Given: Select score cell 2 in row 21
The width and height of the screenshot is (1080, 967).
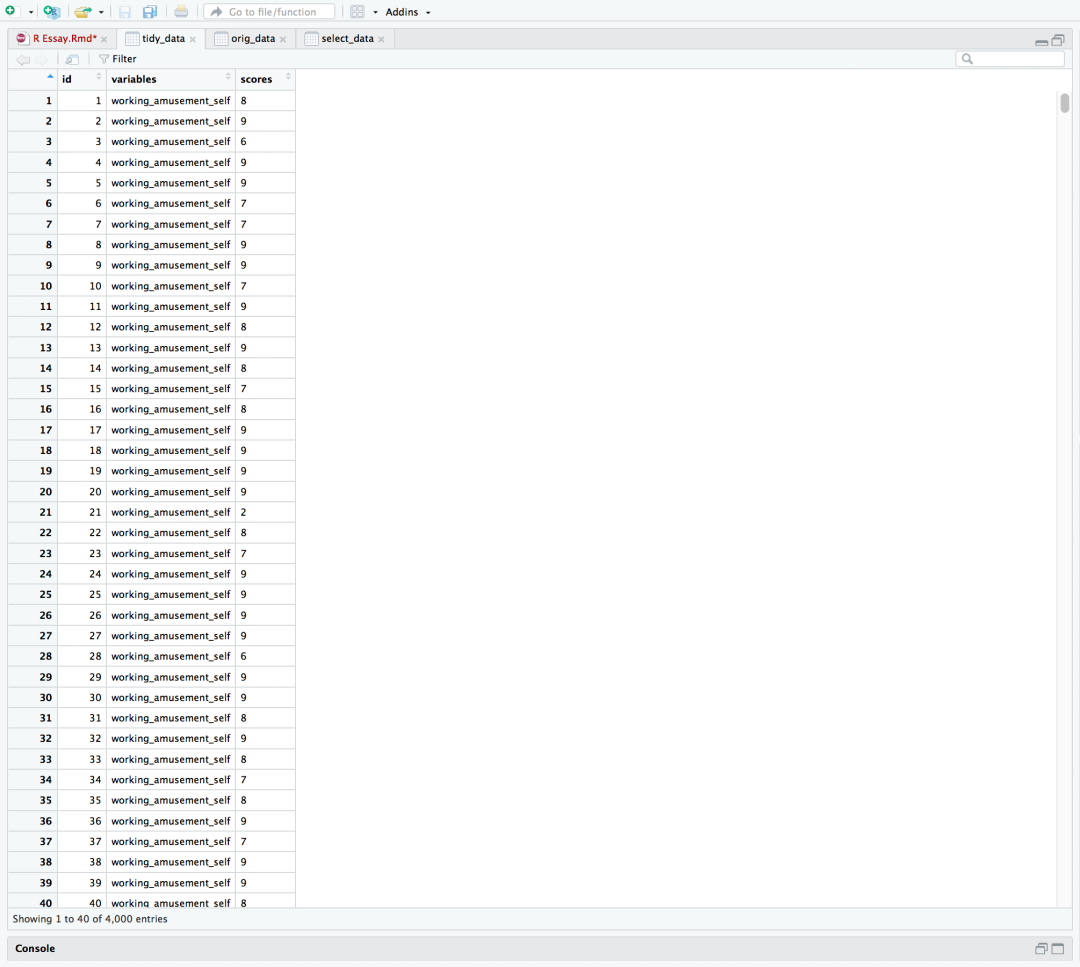Looking at the screenshot, I should (x=265, y=512).
